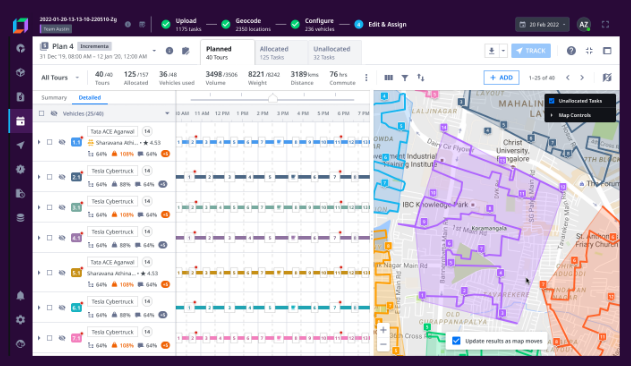Click the map zoom out minus

383,344
